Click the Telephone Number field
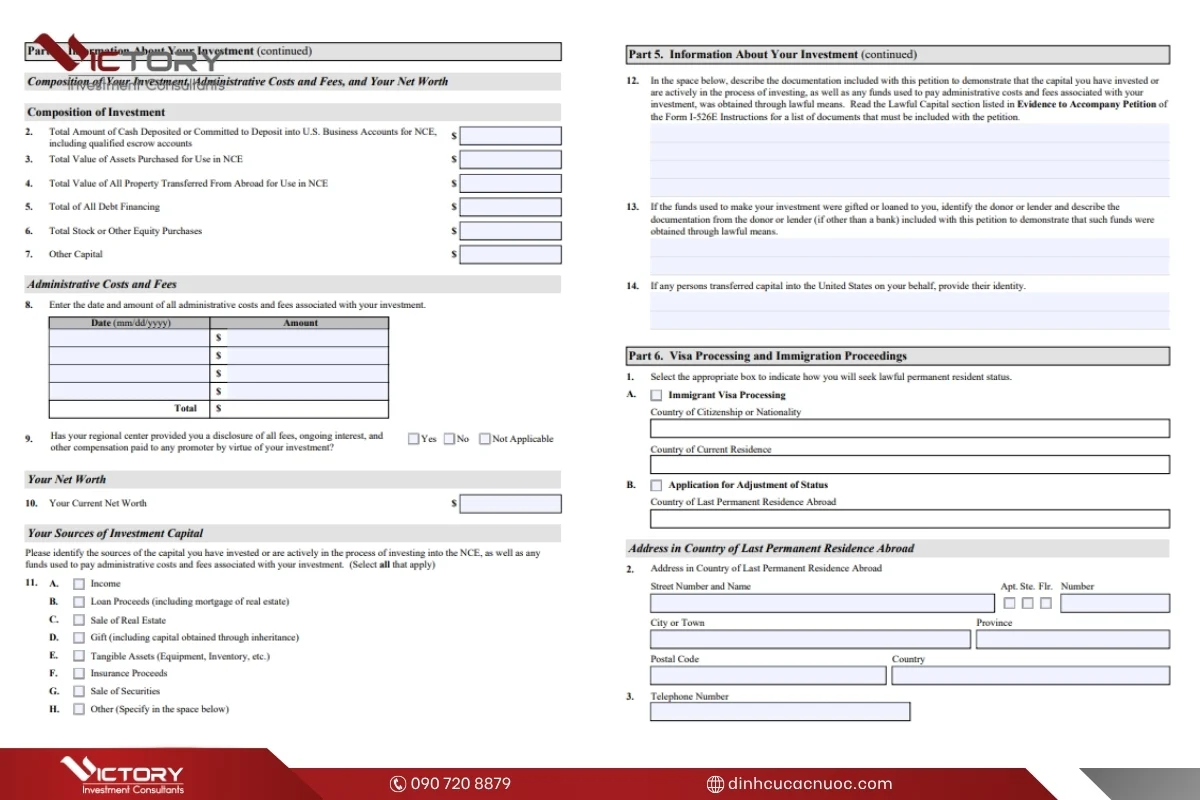1200x800 pixels. pos(780,711)
